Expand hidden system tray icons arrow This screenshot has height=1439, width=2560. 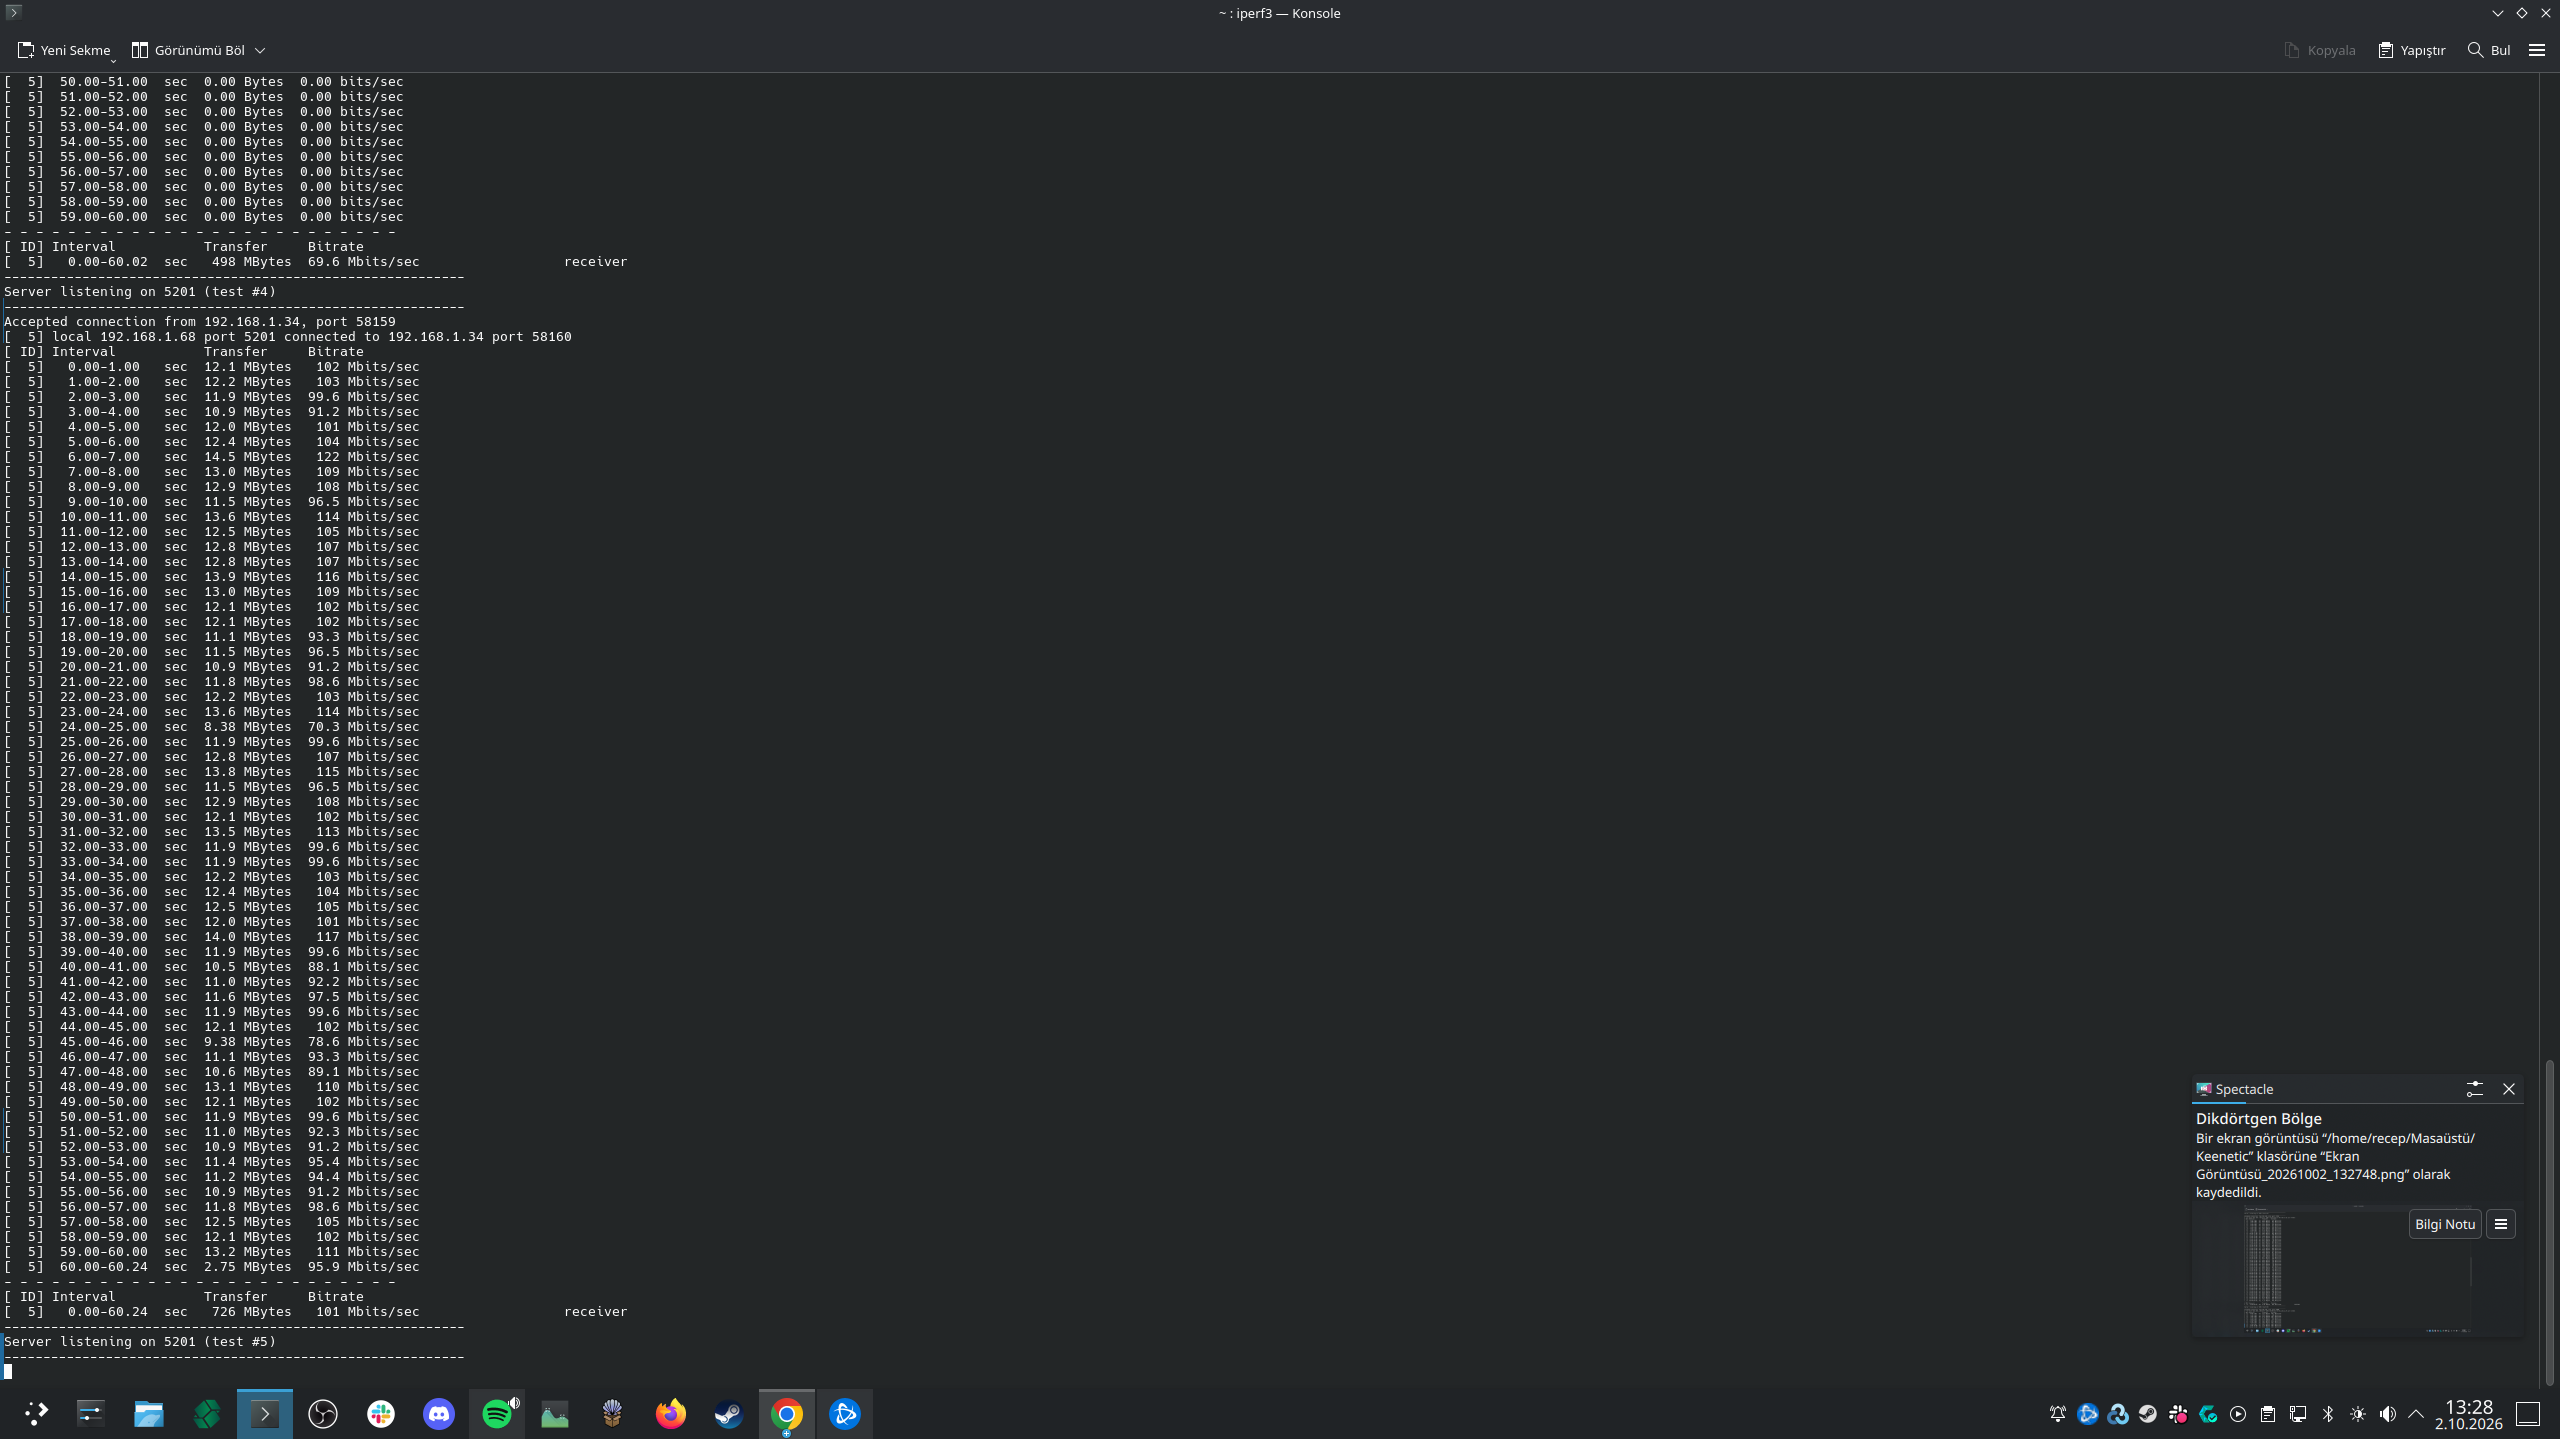pos(2416,1414)
